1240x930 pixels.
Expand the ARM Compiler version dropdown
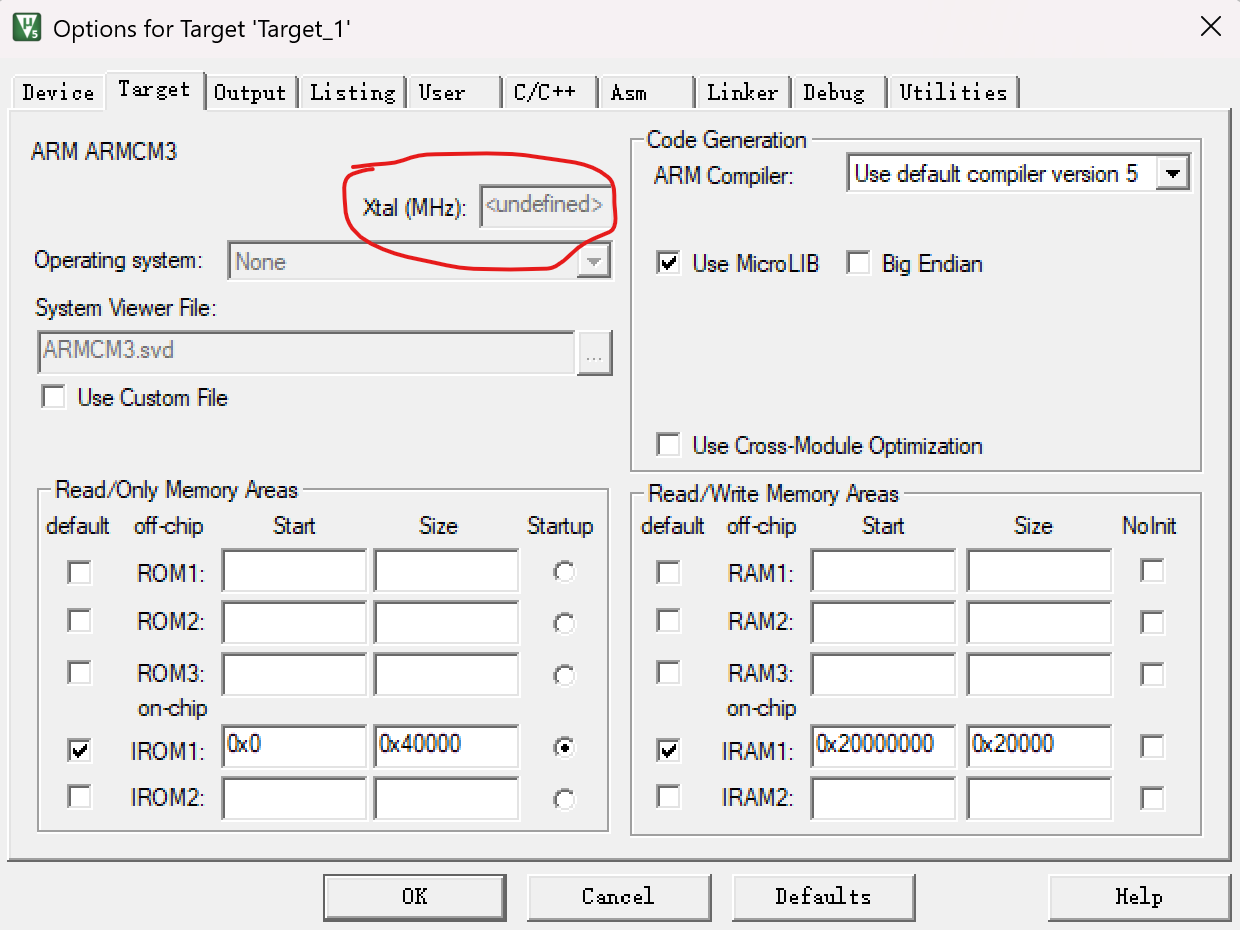[x=1173, y=174]
